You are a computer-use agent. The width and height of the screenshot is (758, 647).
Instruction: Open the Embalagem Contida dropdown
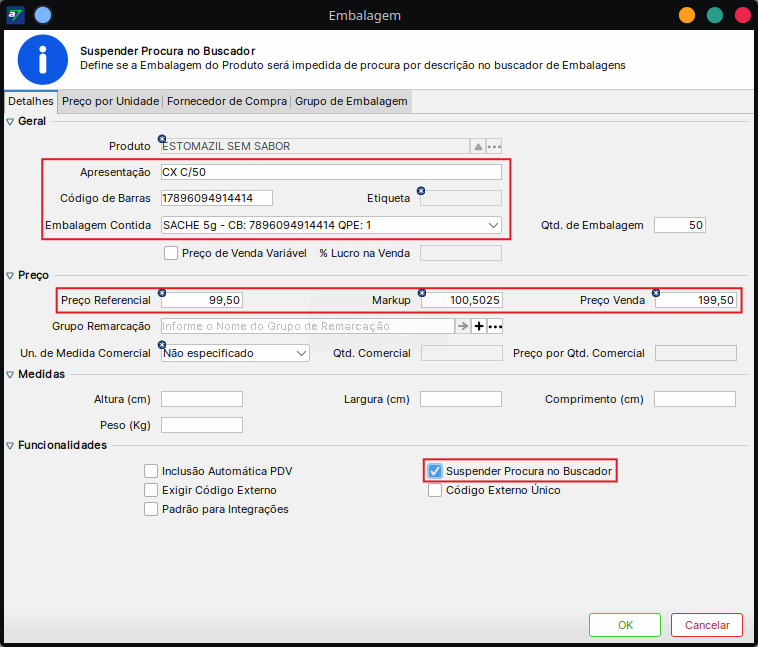(x=493, y=225)
